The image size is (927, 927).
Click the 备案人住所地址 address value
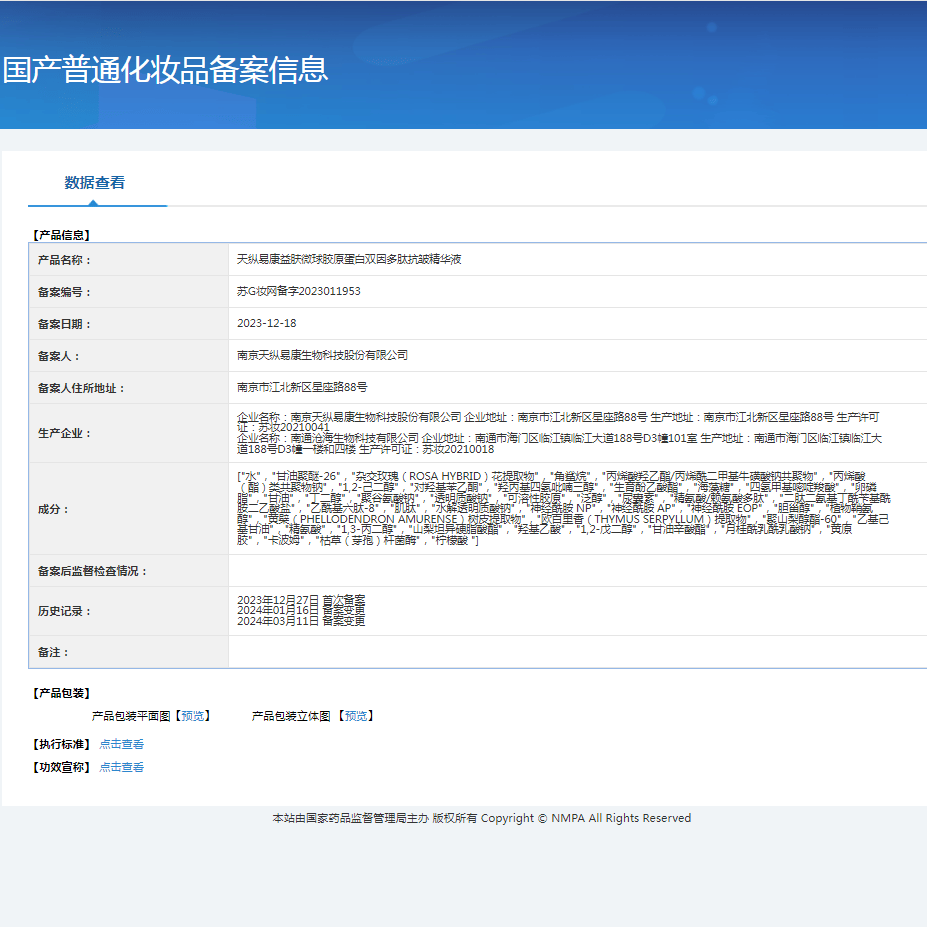[301, 387]
